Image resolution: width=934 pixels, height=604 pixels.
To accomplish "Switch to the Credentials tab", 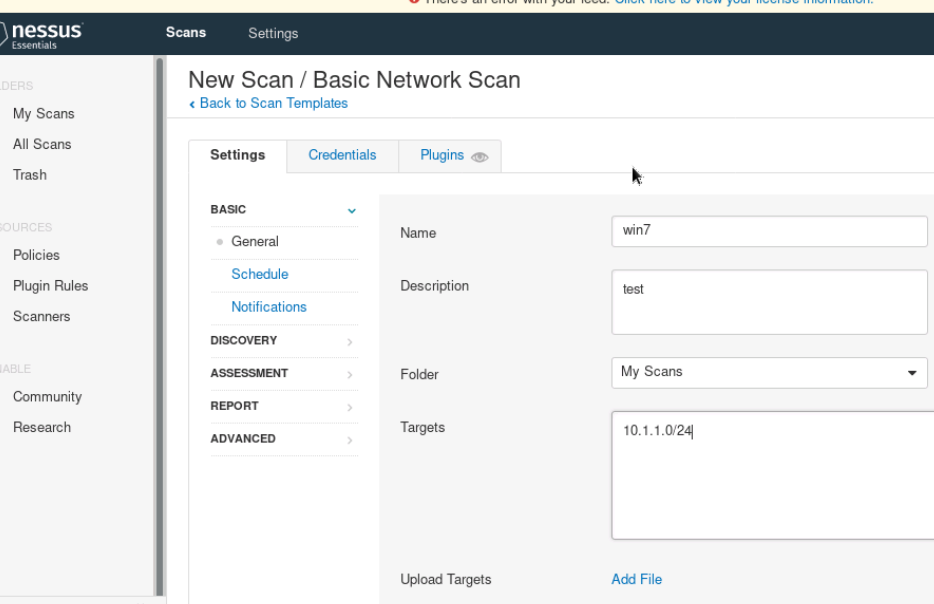I will (x=342, y=155).
